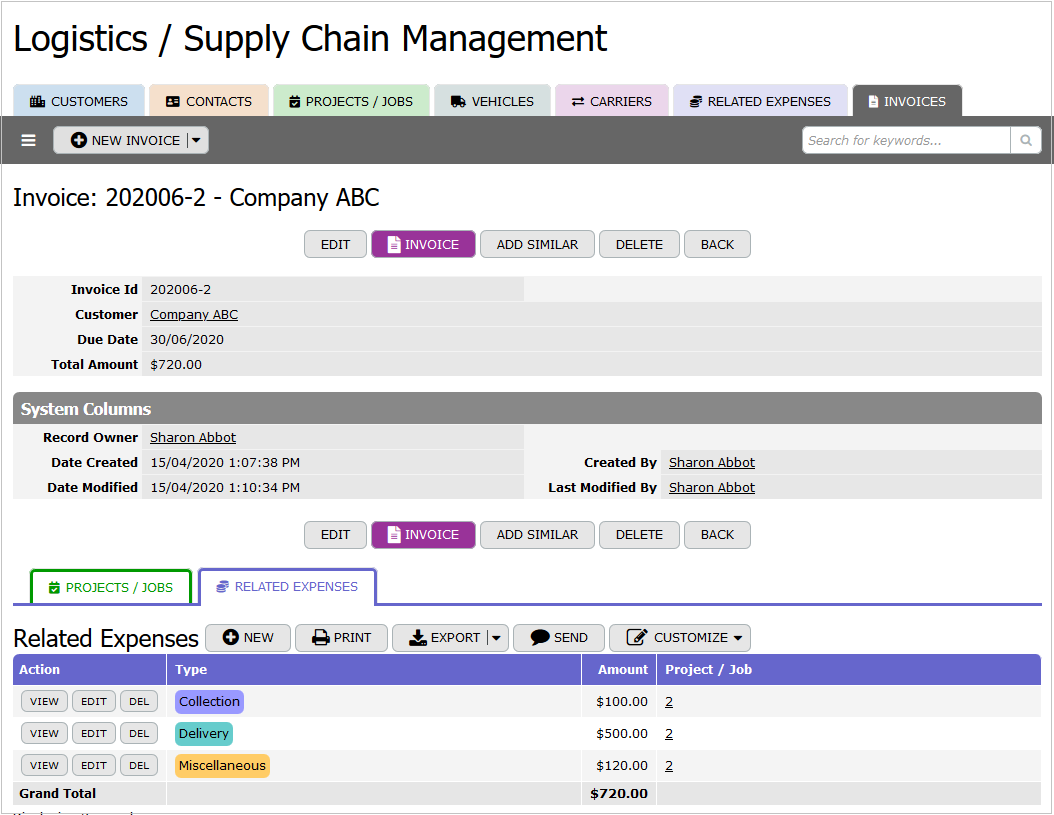Switch to the Vehicles tab

[493, 102]
